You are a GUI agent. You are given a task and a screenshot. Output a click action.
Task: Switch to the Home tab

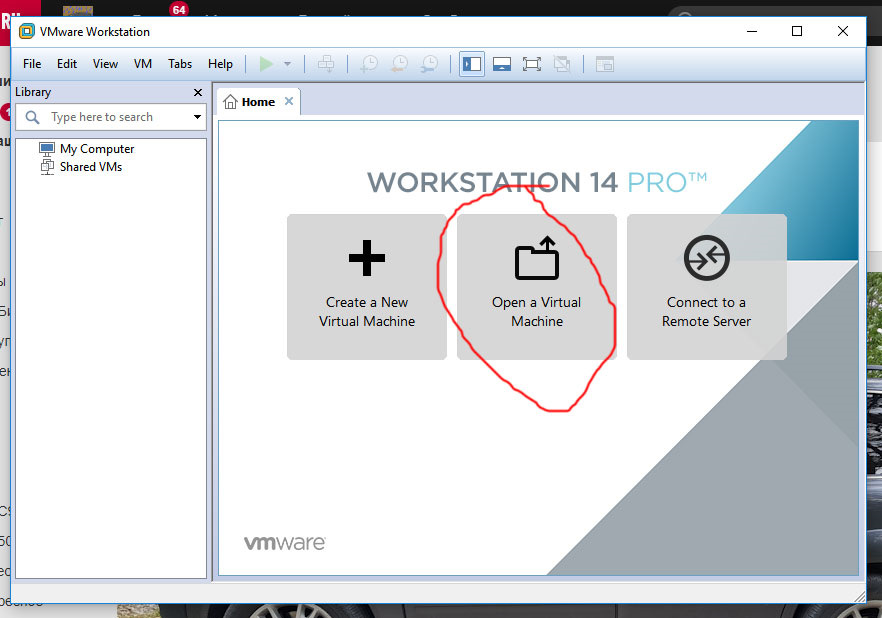(x=258, y=102)
